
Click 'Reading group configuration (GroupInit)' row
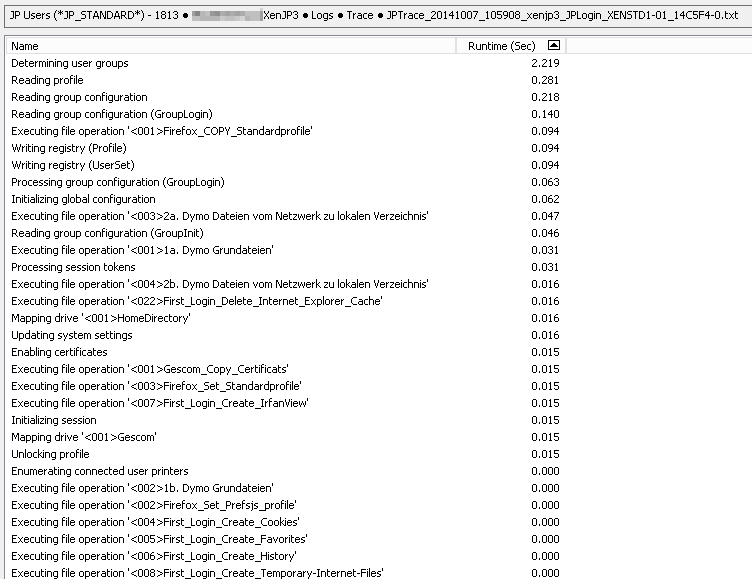107,233
